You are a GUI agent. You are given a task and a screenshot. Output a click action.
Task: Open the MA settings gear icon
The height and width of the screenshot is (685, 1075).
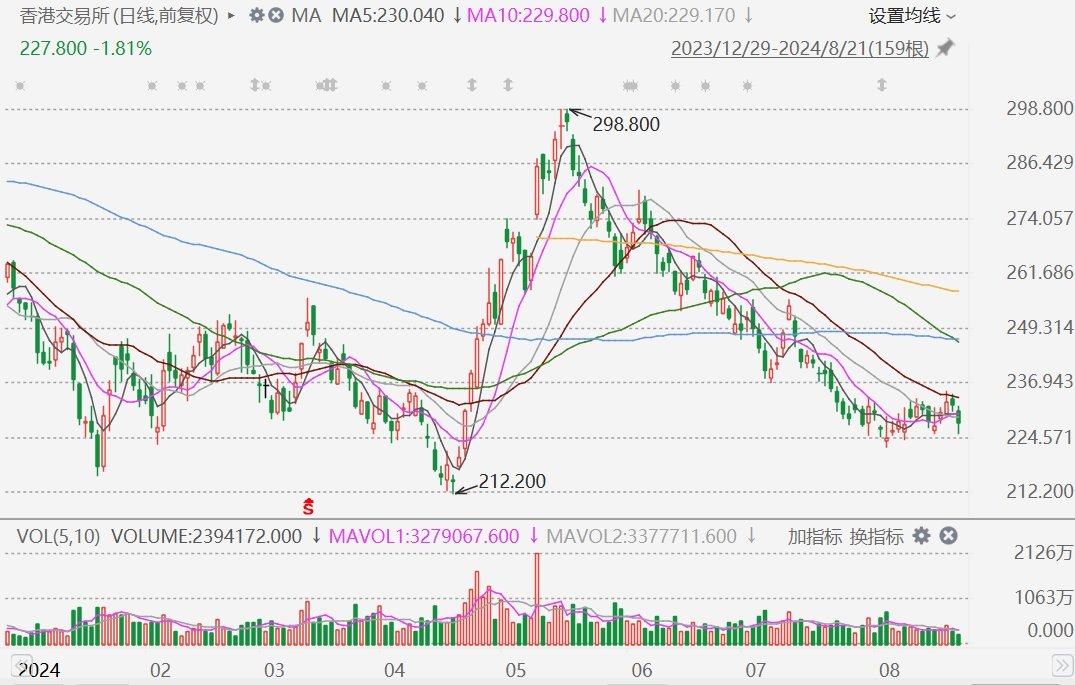tap(256, 16)
